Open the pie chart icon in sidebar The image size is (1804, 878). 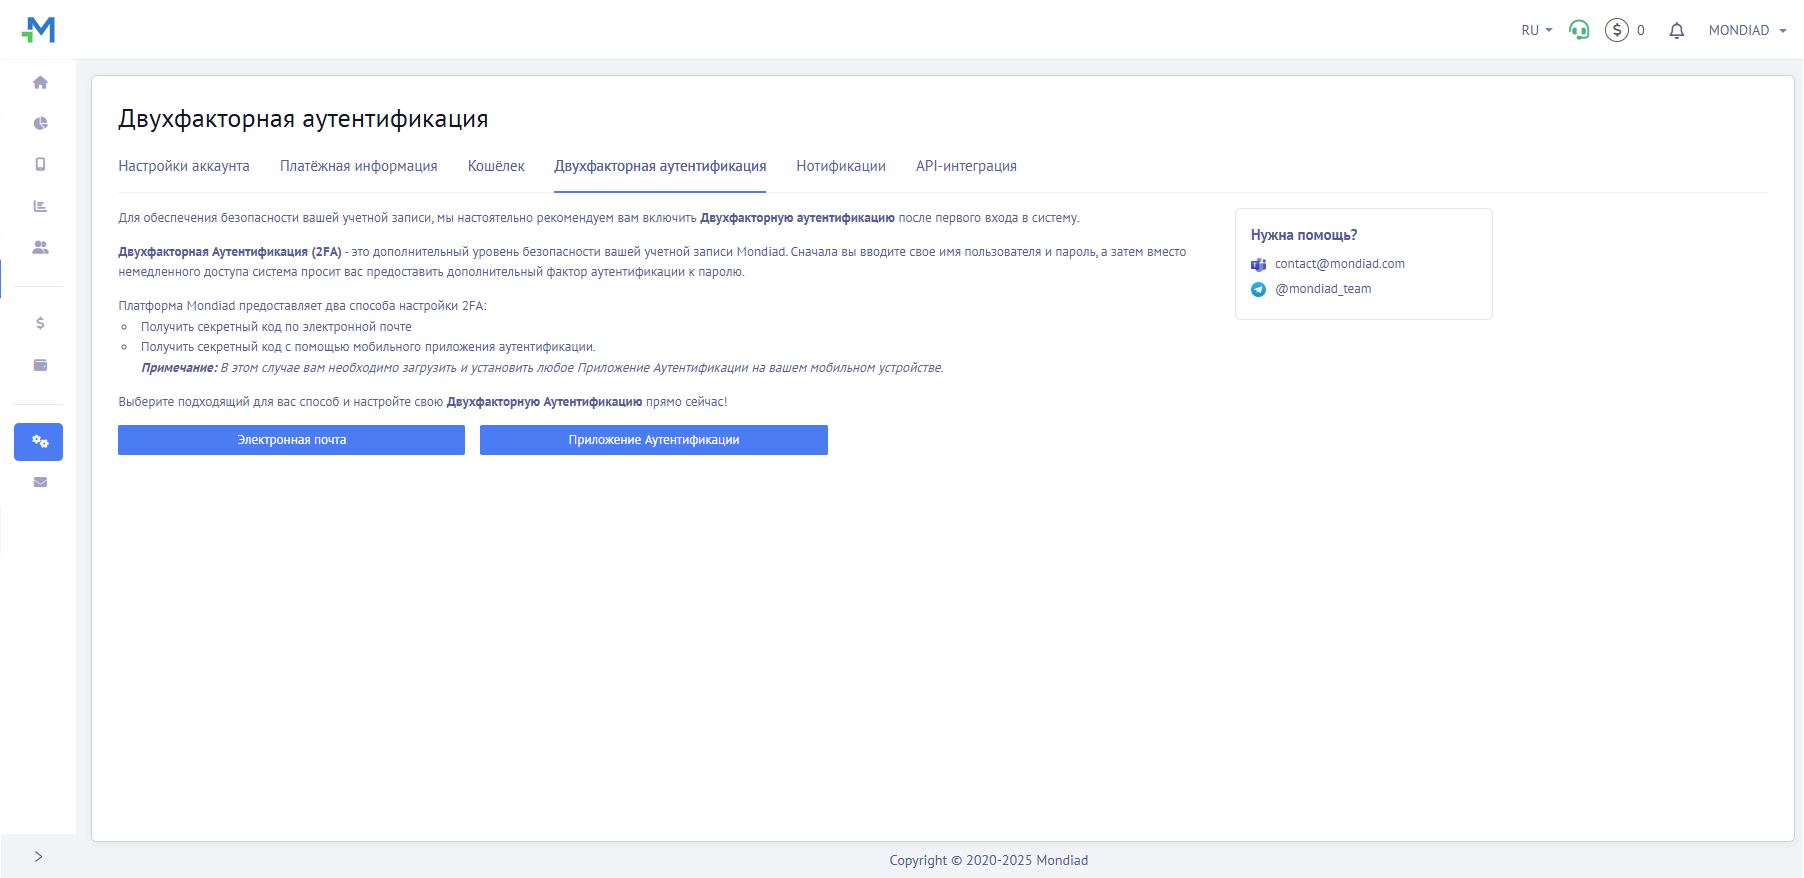40,124
